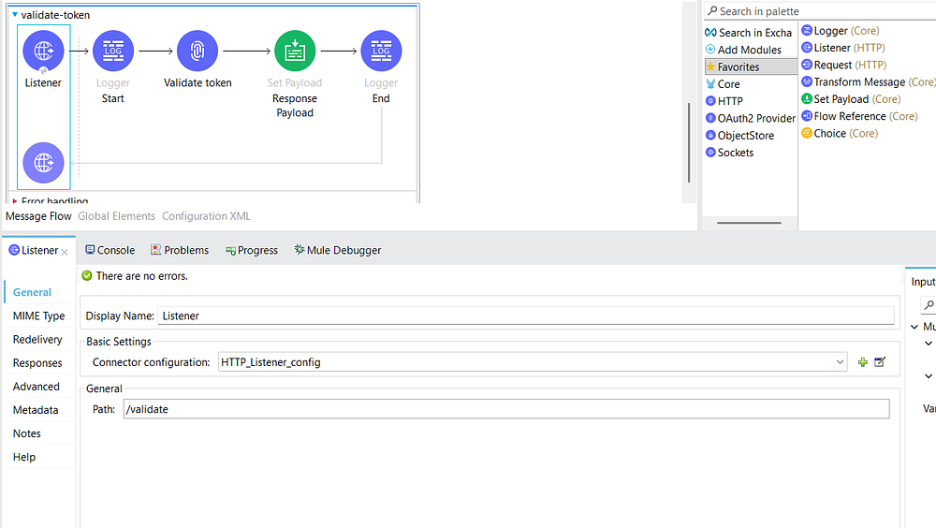Switch to Global Elements view
This screenshot has height=528, width=936.
pyautogui.click(x=116, y=216)
